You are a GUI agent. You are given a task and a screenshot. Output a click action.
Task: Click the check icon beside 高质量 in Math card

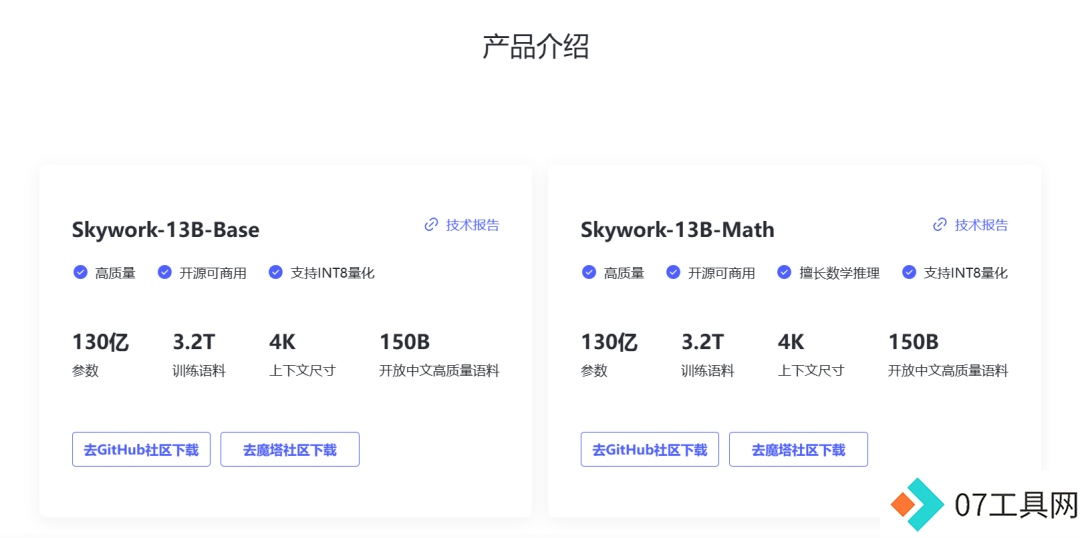589,272
